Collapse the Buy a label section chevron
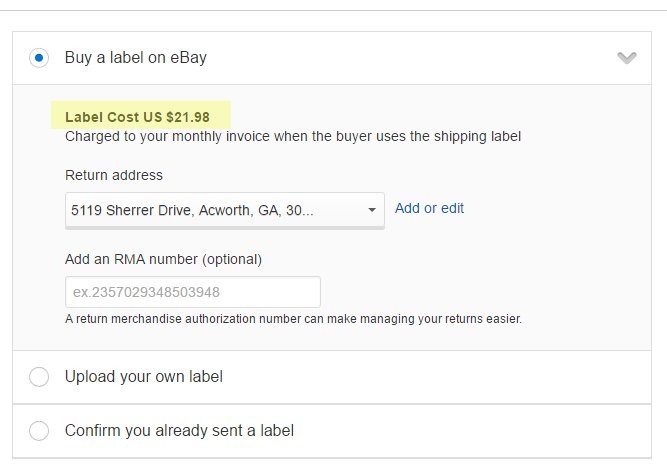Viewport: 667px width, 468px height. coord(627,58)
